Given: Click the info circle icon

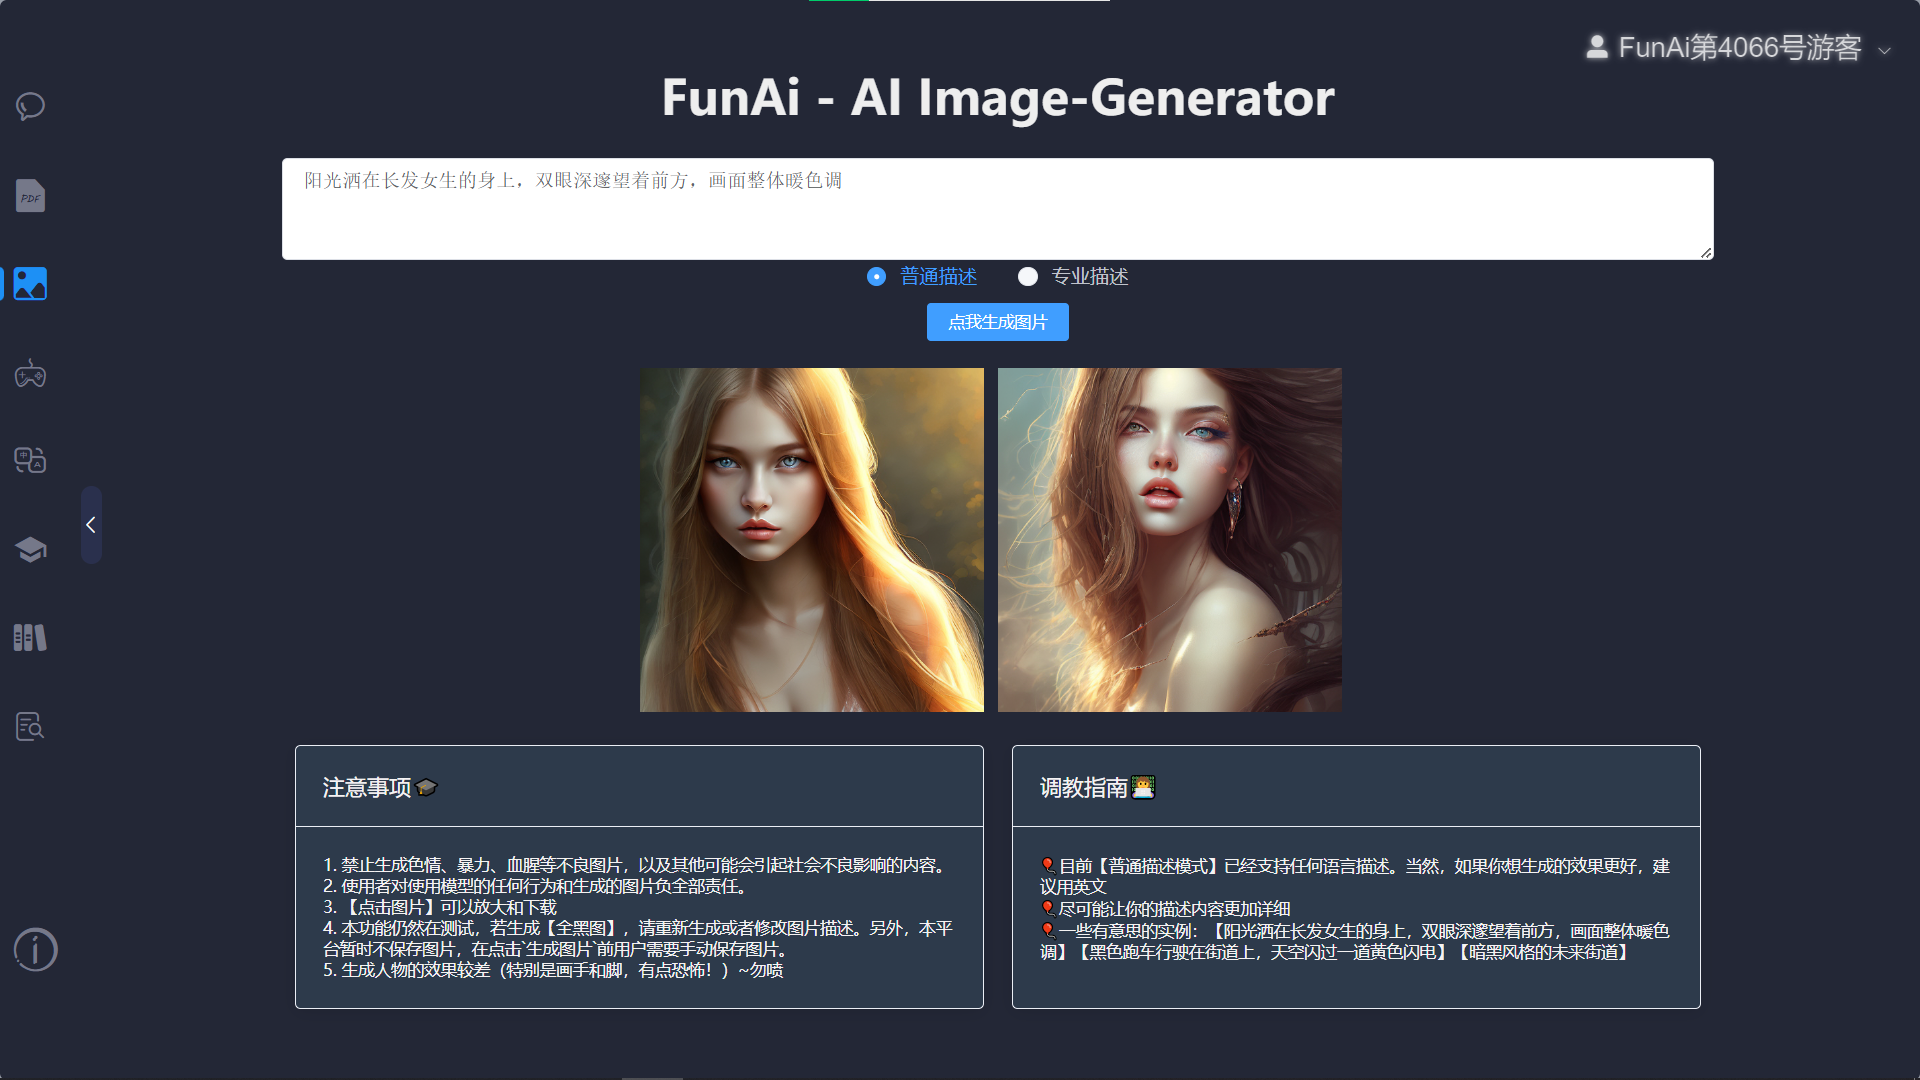Looking at the screenshot, I should 35,949.
